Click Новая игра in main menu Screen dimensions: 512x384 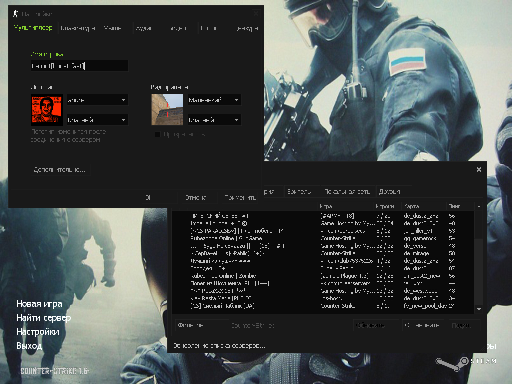pos(39,304)
